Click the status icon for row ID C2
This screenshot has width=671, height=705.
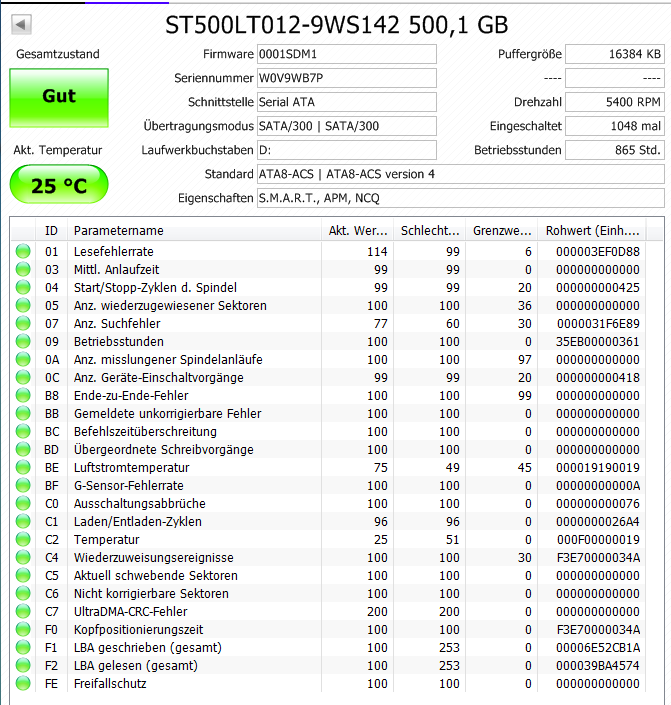coord(23,539)
